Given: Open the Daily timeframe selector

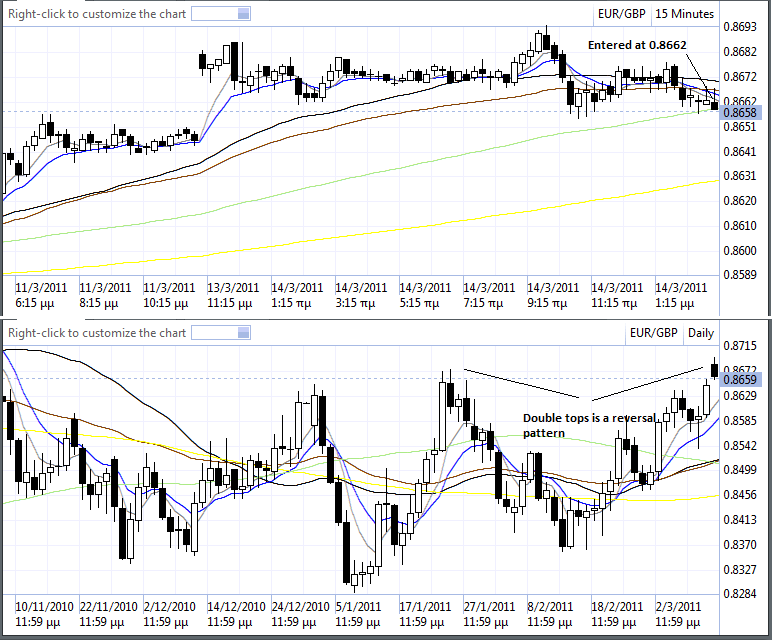Looking at the screenshot, I should (701, 333).
